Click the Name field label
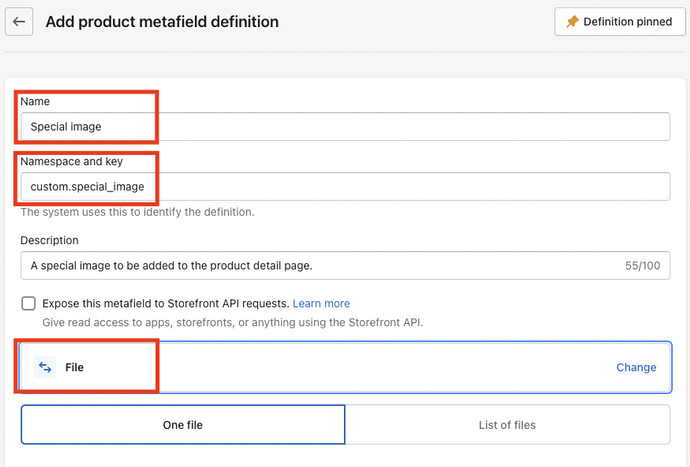 coord(34,102)
